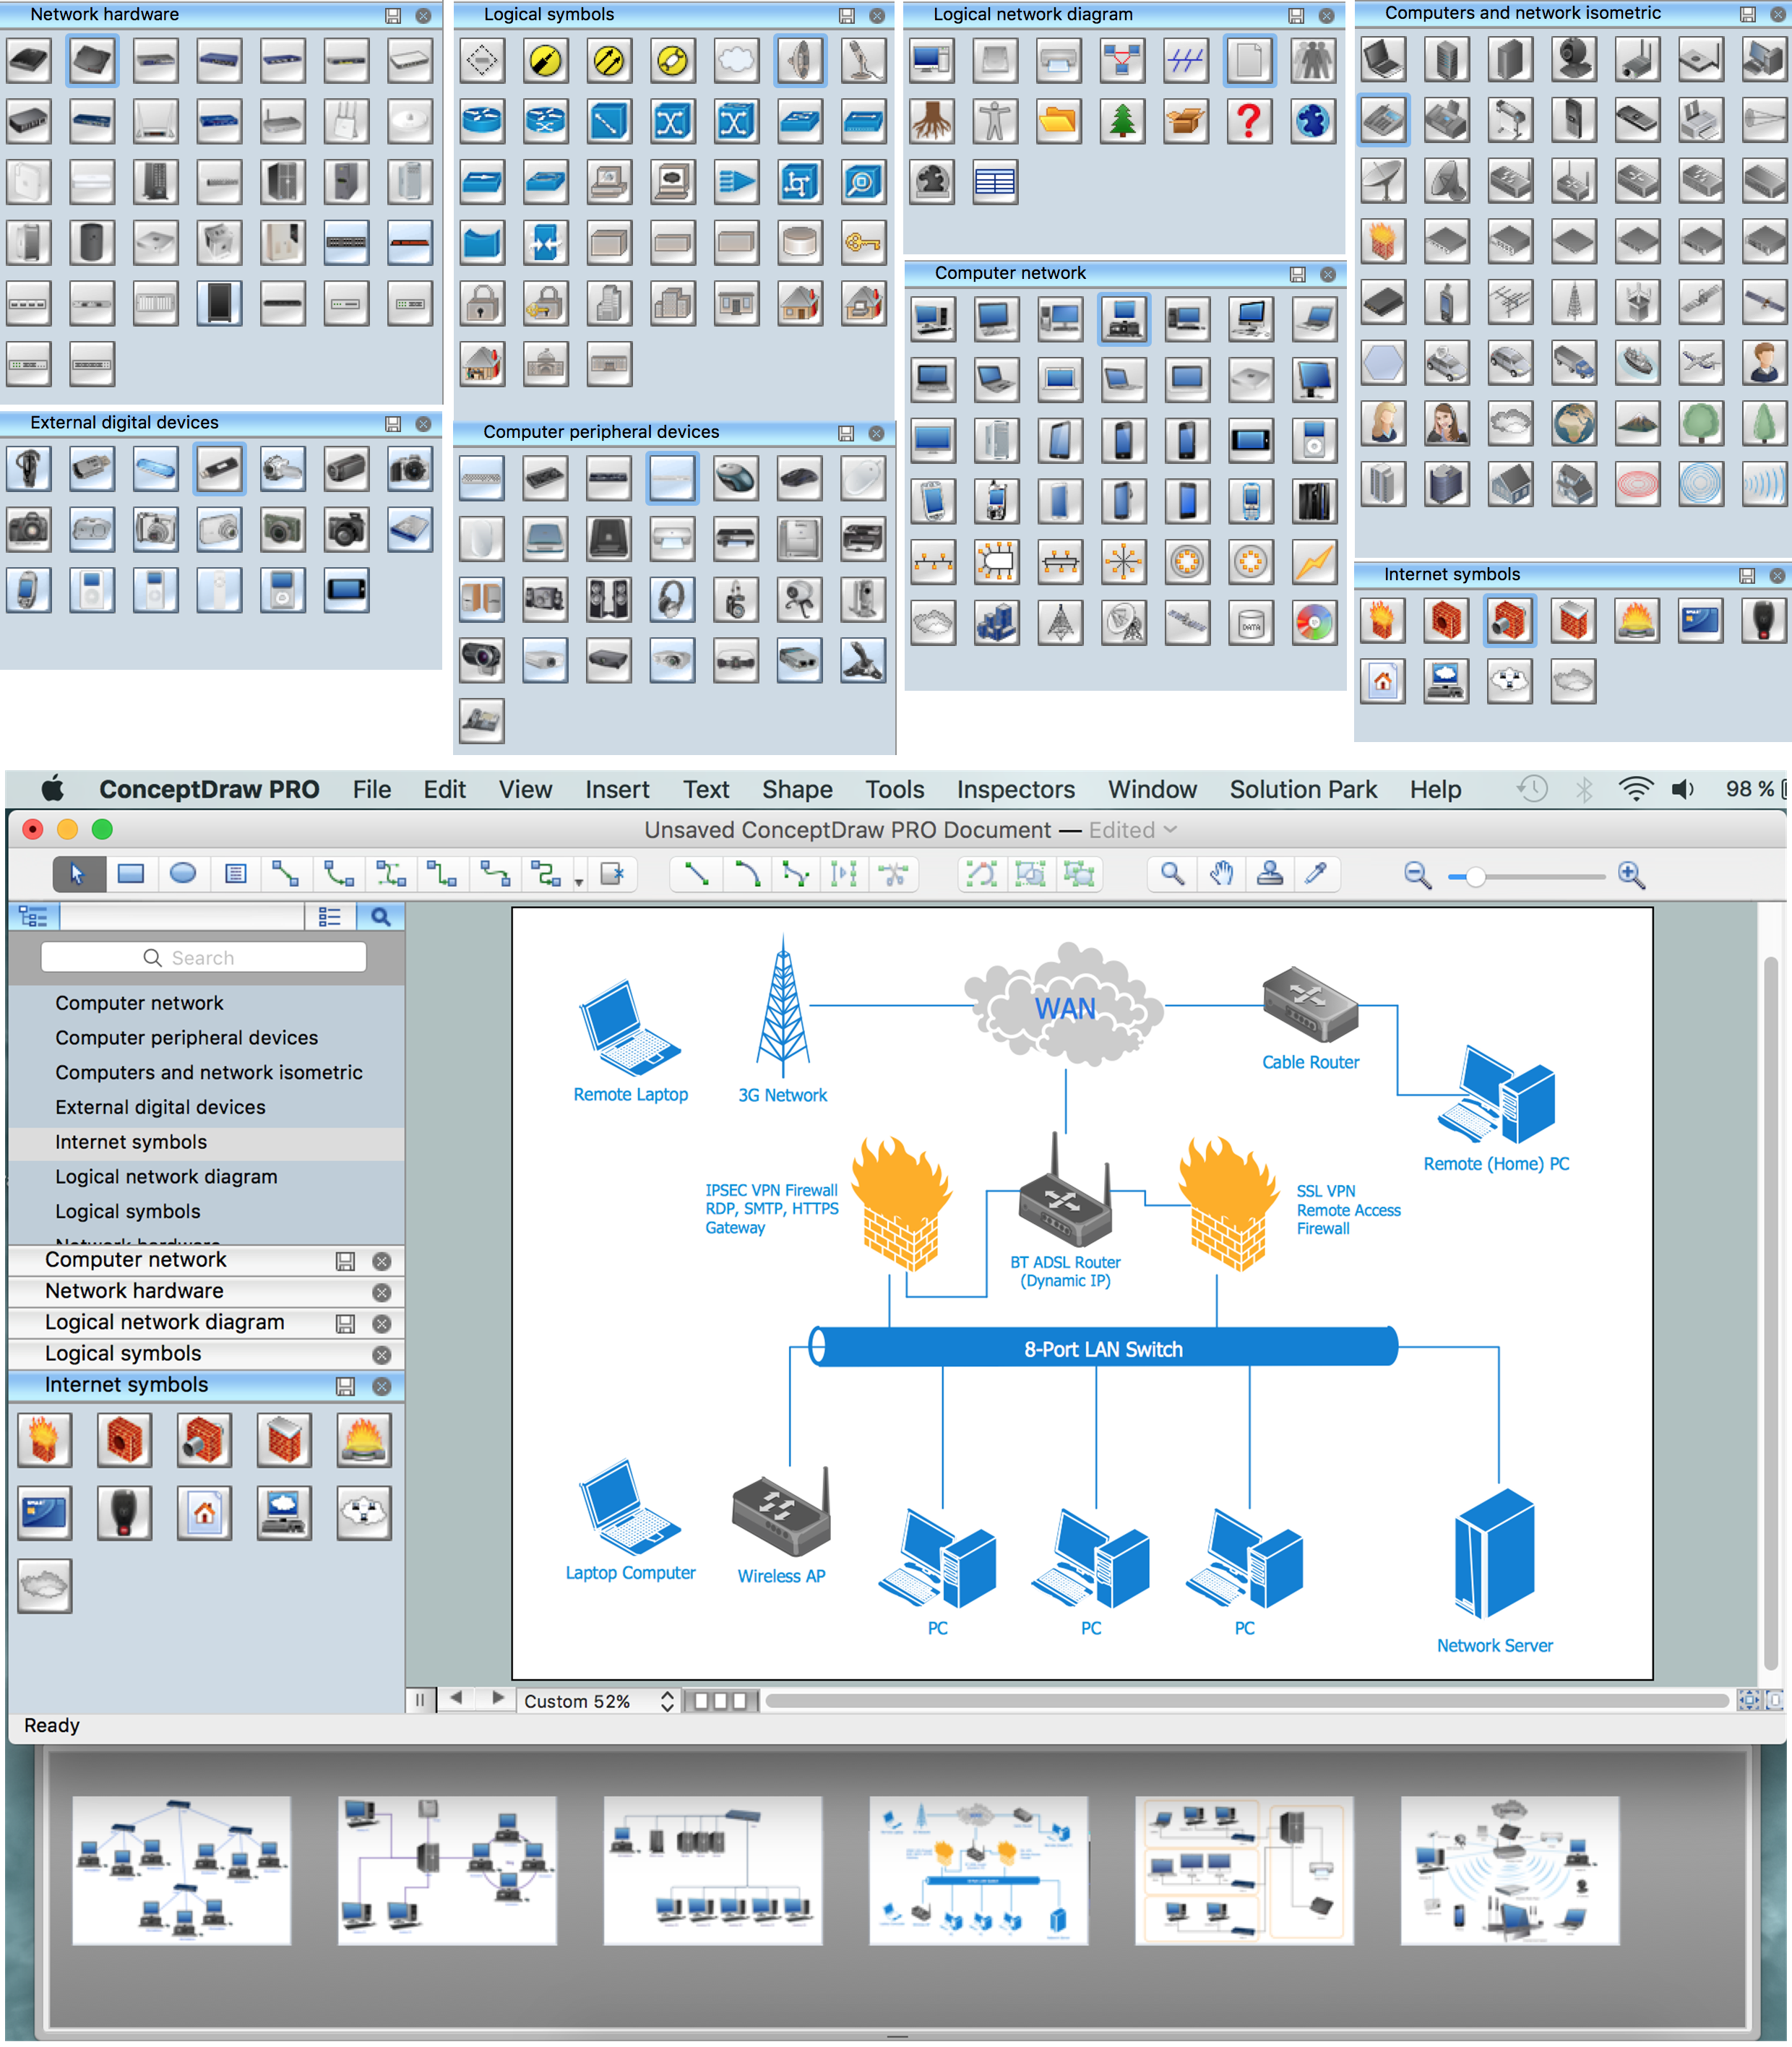Screen dimensions: 1792x2047
Task: Toggle search mode button in sidebar
Action: tap(380, 916)
